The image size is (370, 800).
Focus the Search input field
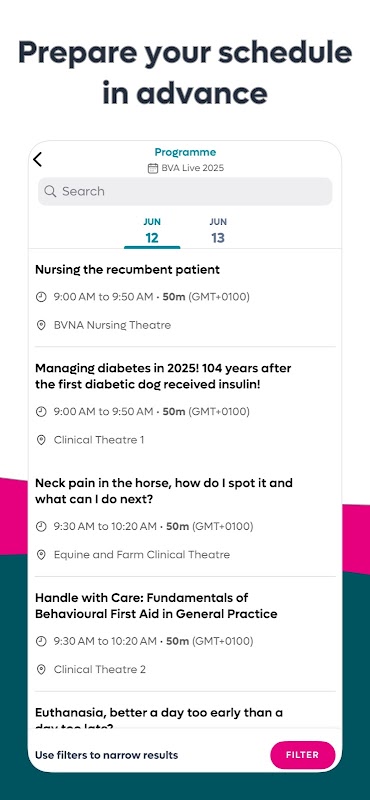point(185,191)
